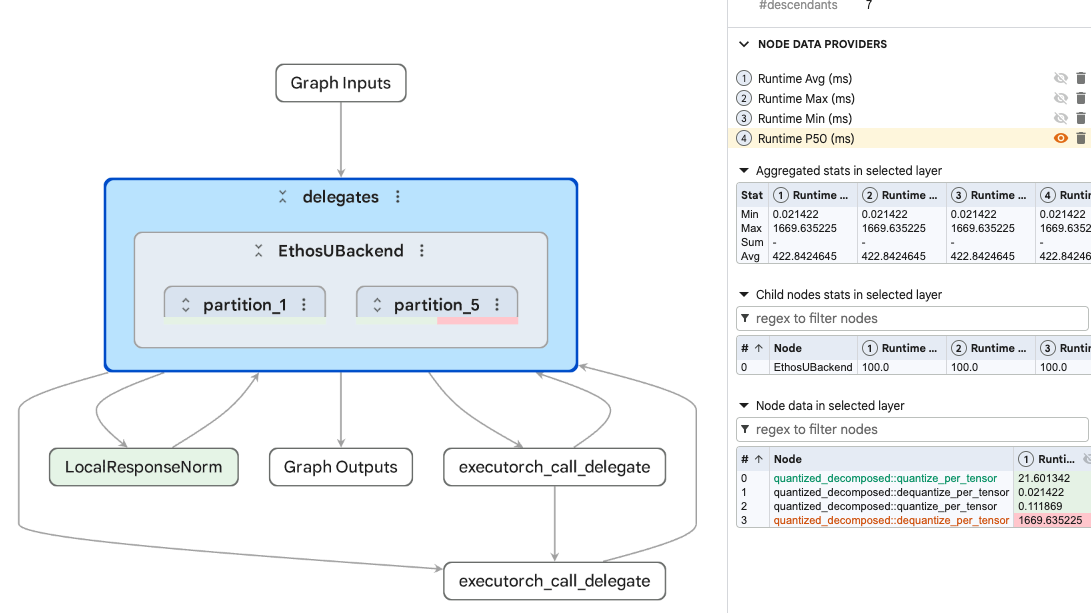Screen dimensions: 1091x613
Task: Open EthosUBackend more options menu
Action: click(422, 250)
